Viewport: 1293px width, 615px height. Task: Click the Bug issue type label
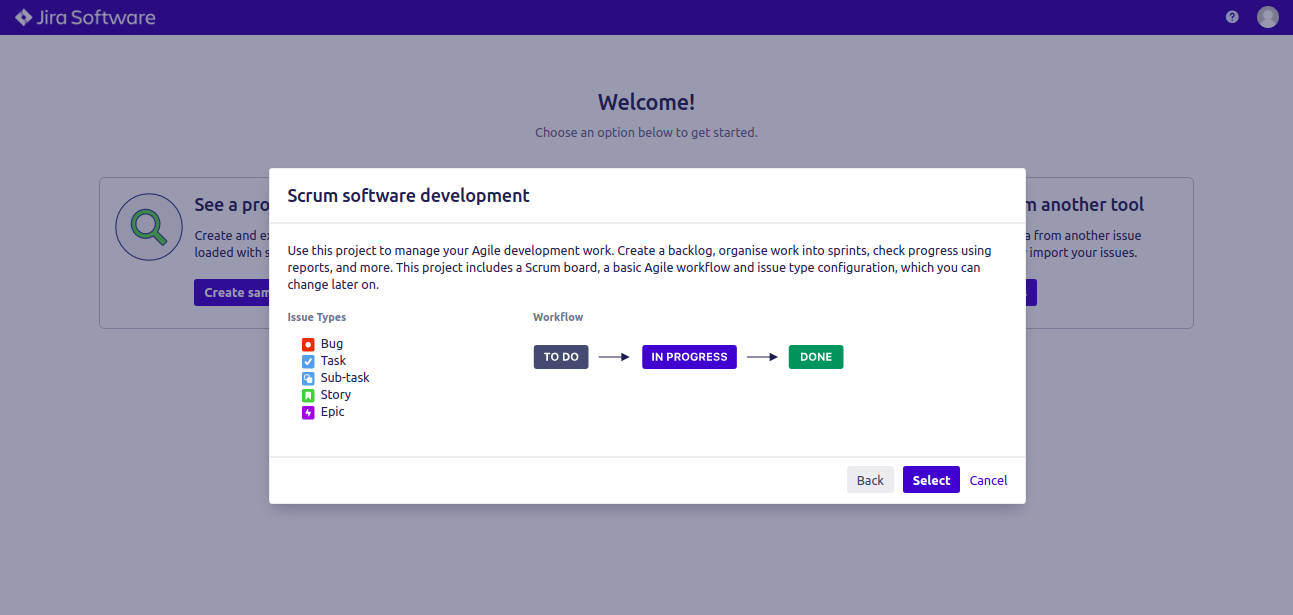[332, 344]
